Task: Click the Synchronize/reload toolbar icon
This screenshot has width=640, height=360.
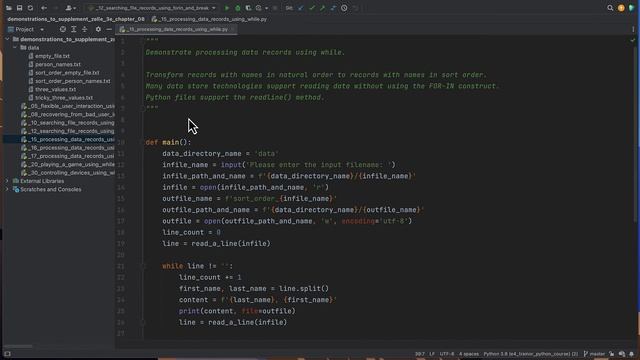Action: pyautogui.click(x=30, y=8)
